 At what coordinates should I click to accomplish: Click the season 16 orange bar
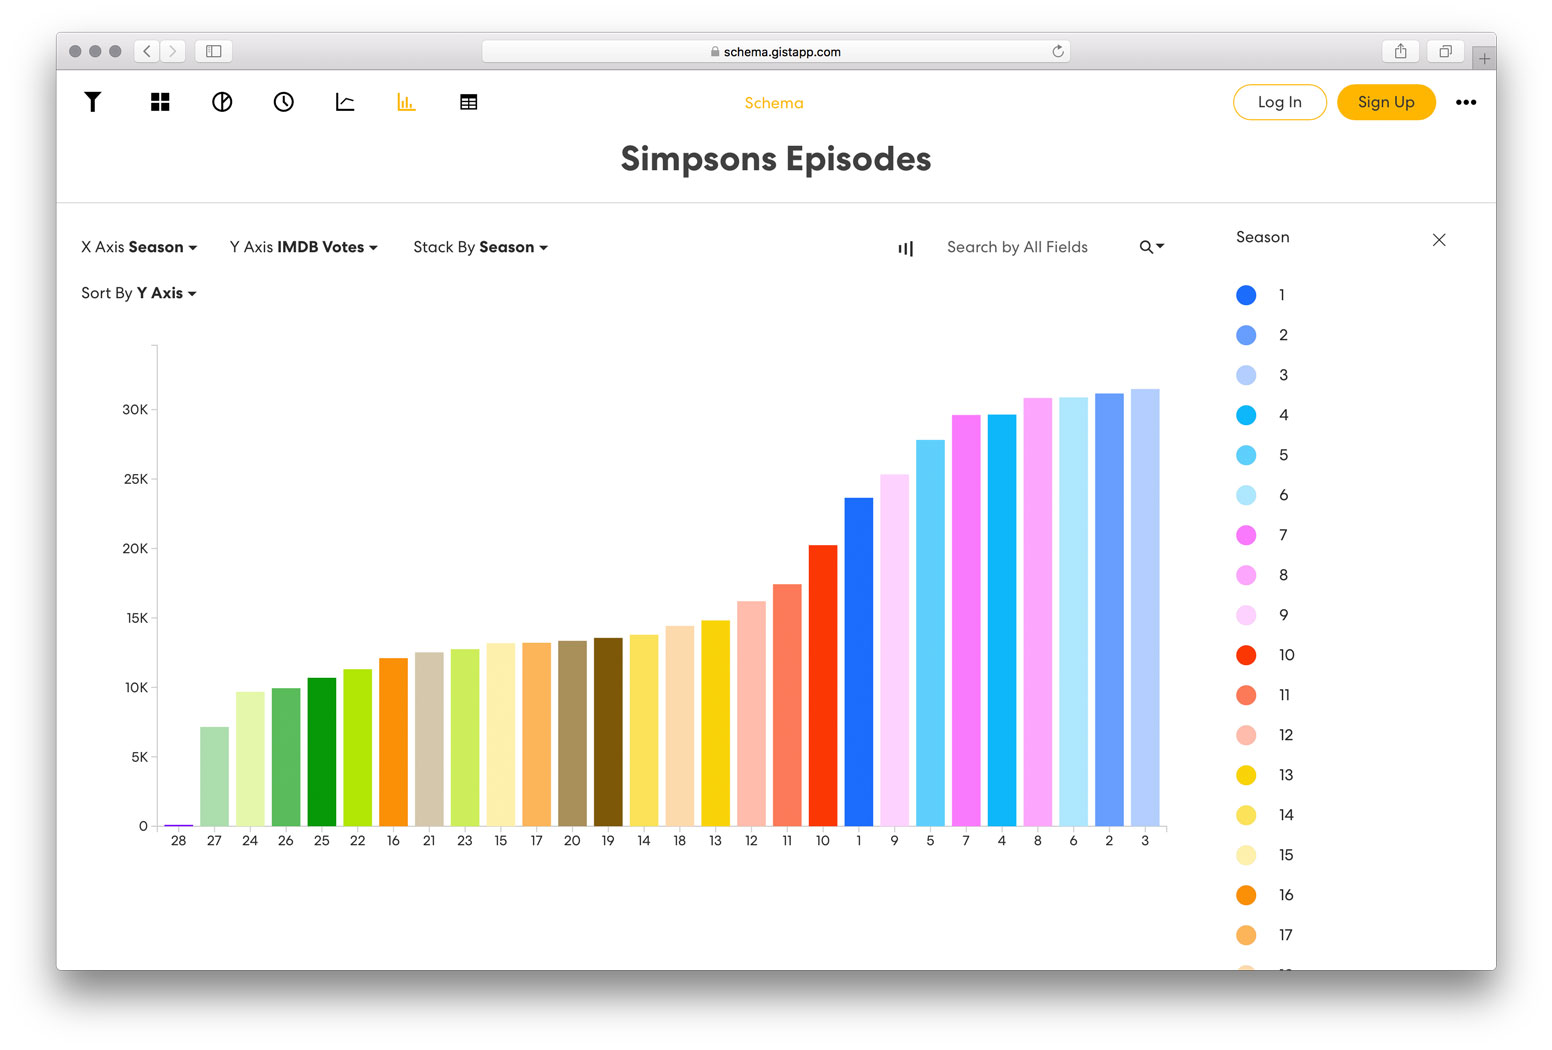[393, 742]
